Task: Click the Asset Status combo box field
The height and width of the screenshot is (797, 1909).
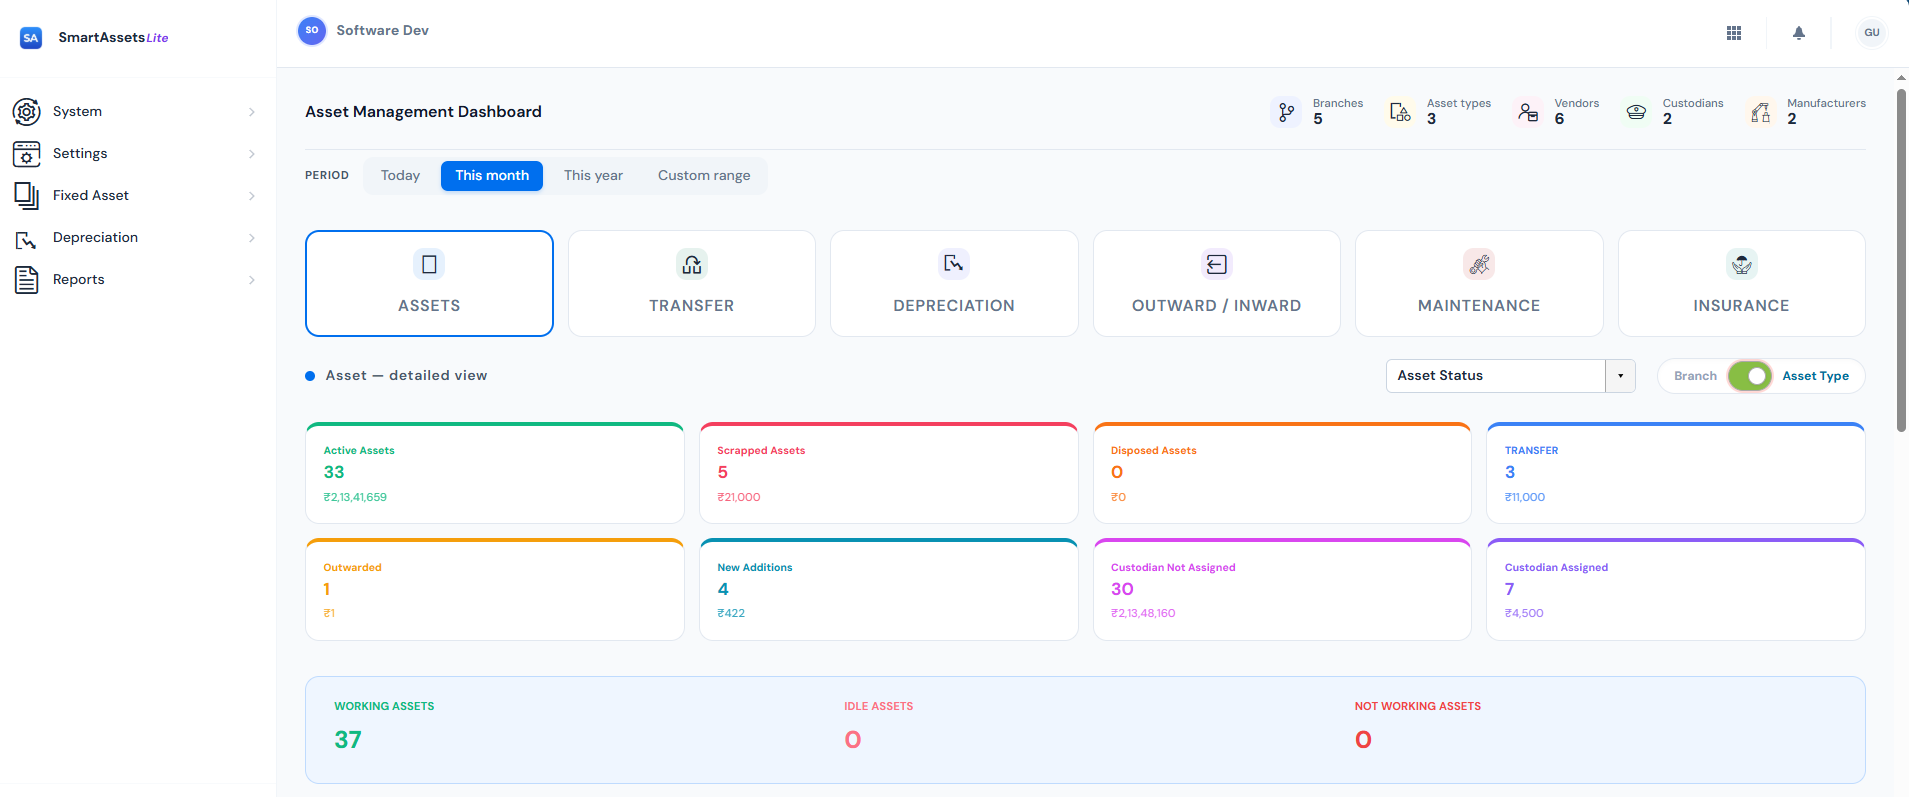Action: [x=1510, y=376]
